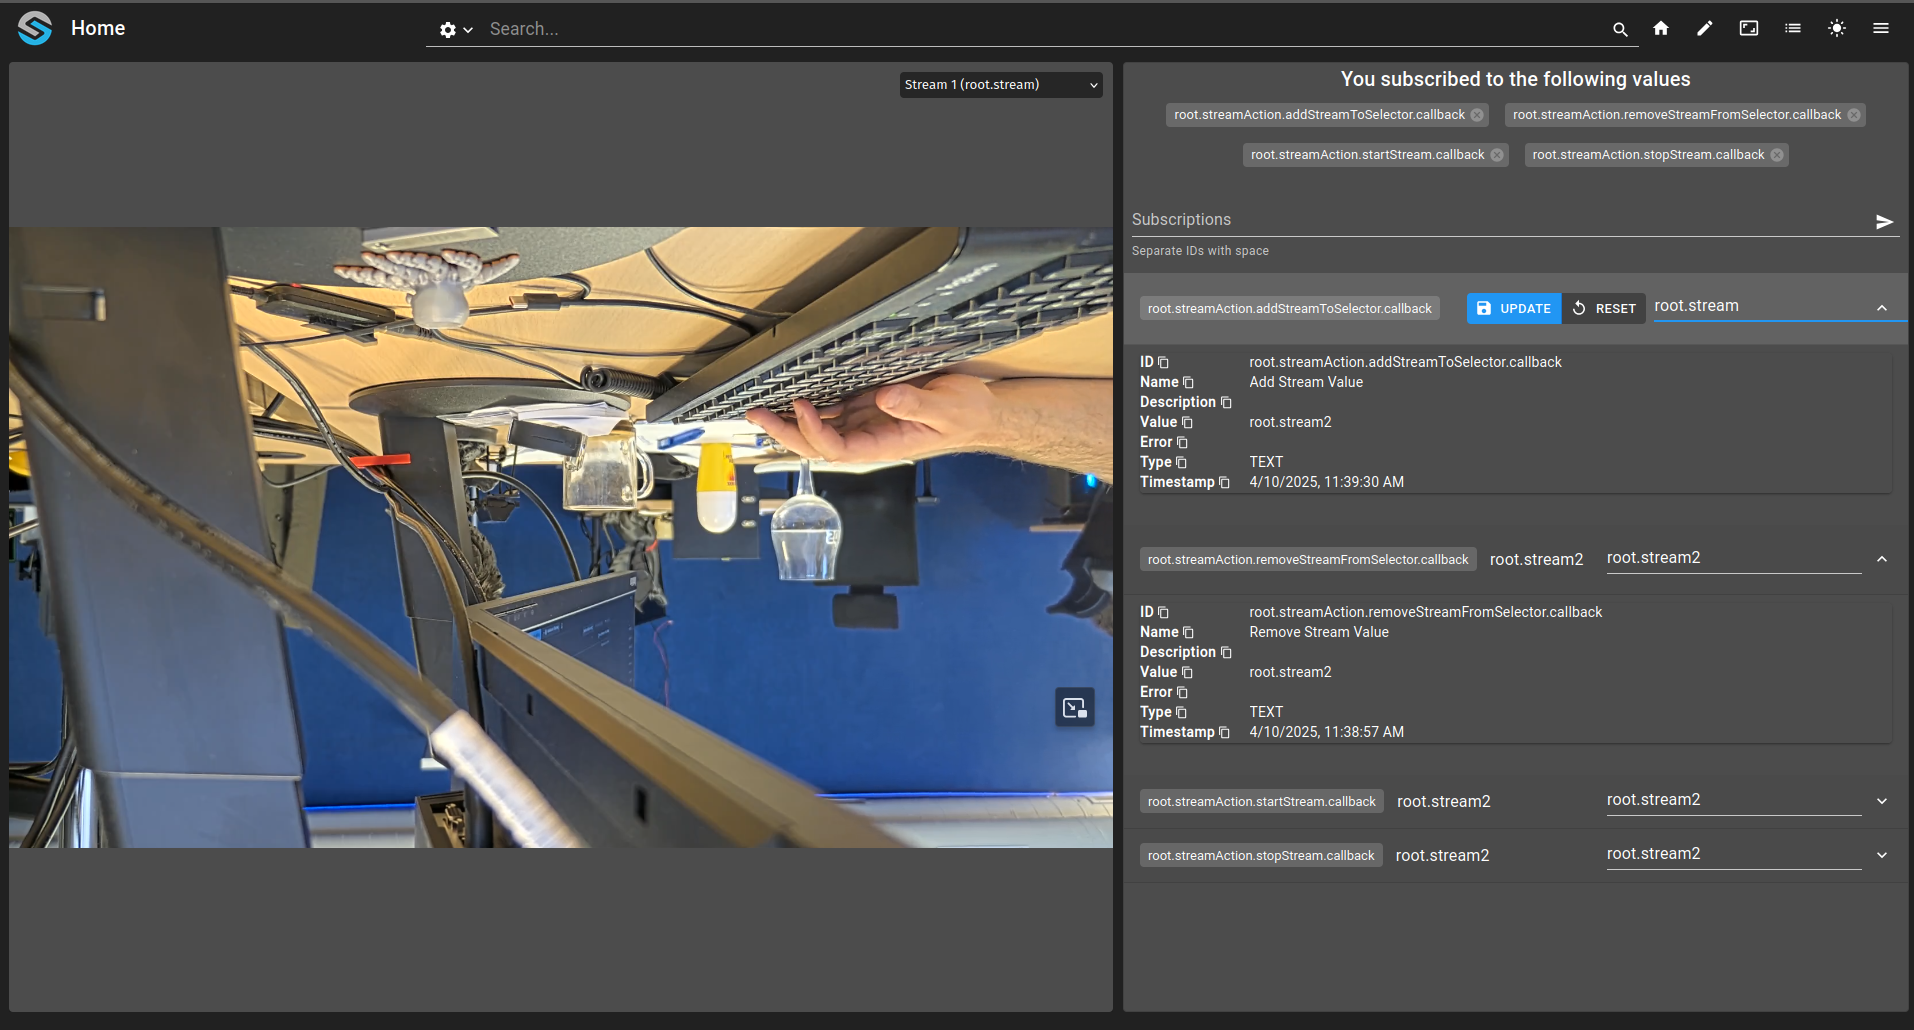The height and width of the screenshot is (1030, 1914).
Task: Collapse the removeStreamFromSelector.callback panel
Action: coord(1882,559)
